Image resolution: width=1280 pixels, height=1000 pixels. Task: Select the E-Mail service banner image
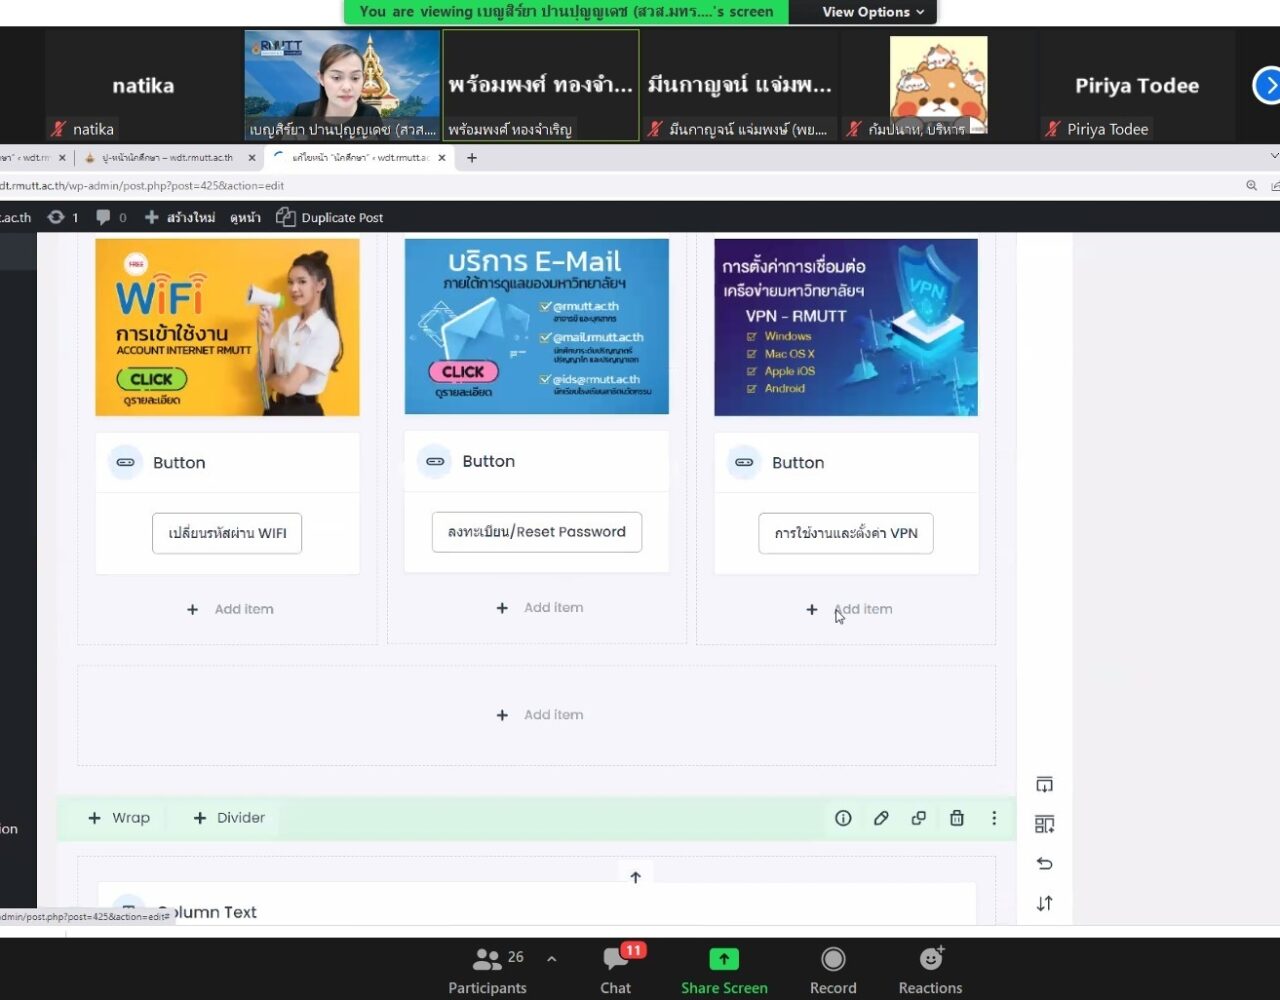537,326
